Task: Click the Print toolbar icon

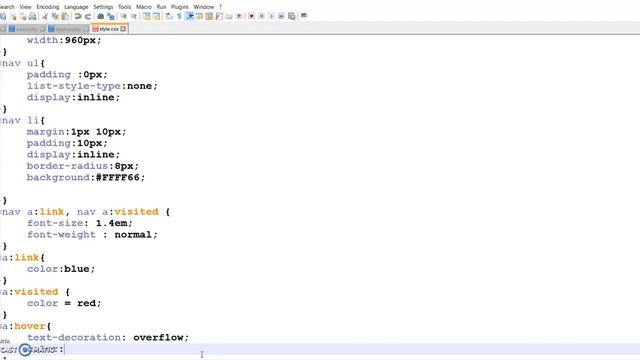Action: point(32,16)
